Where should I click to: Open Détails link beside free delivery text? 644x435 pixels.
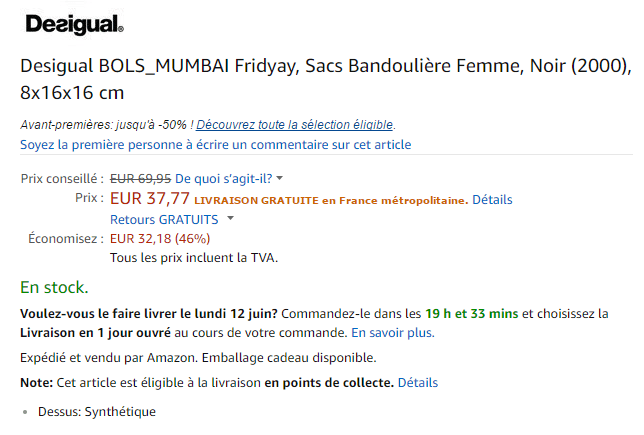pyautogui.click(x=492, y=200)
